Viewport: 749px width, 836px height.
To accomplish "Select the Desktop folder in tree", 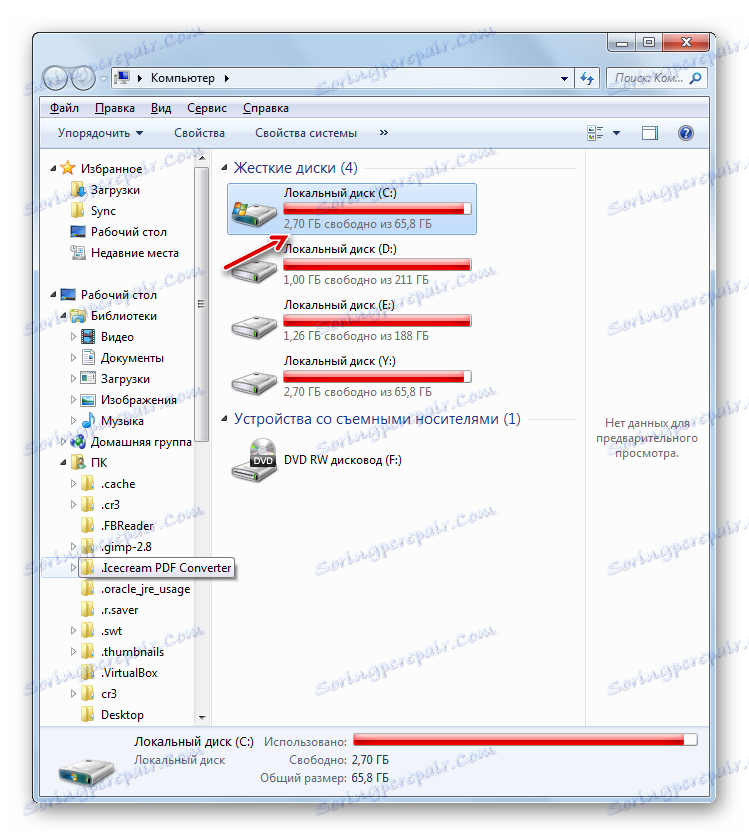I will [122, 715].
